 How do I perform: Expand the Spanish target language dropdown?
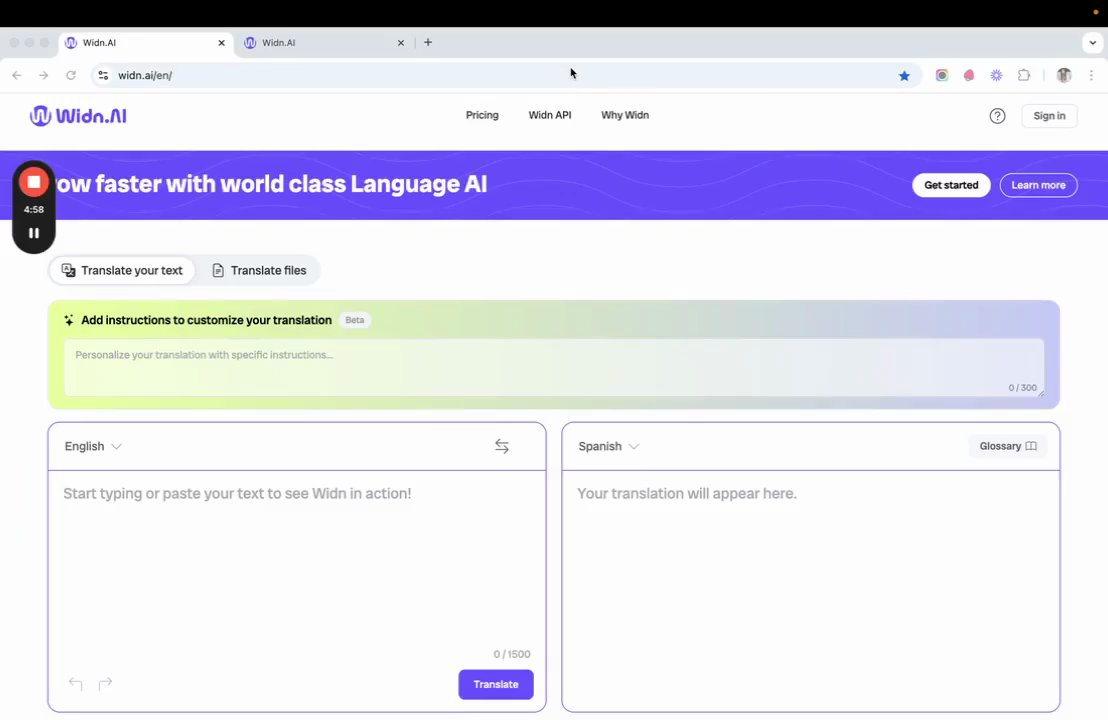(608, 447)
